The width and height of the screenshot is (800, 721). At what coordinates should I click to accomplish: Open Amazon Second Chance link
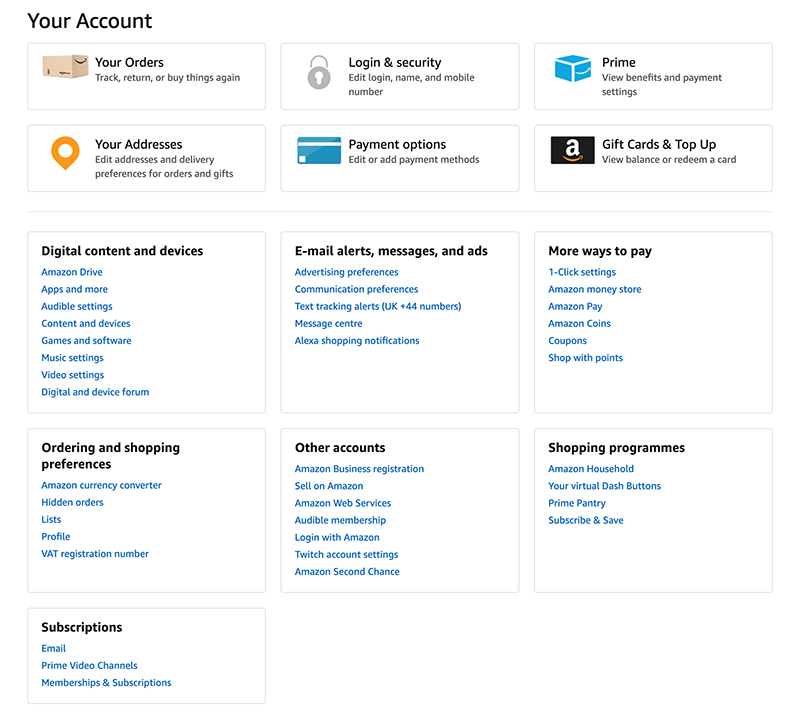click(347, 571)
